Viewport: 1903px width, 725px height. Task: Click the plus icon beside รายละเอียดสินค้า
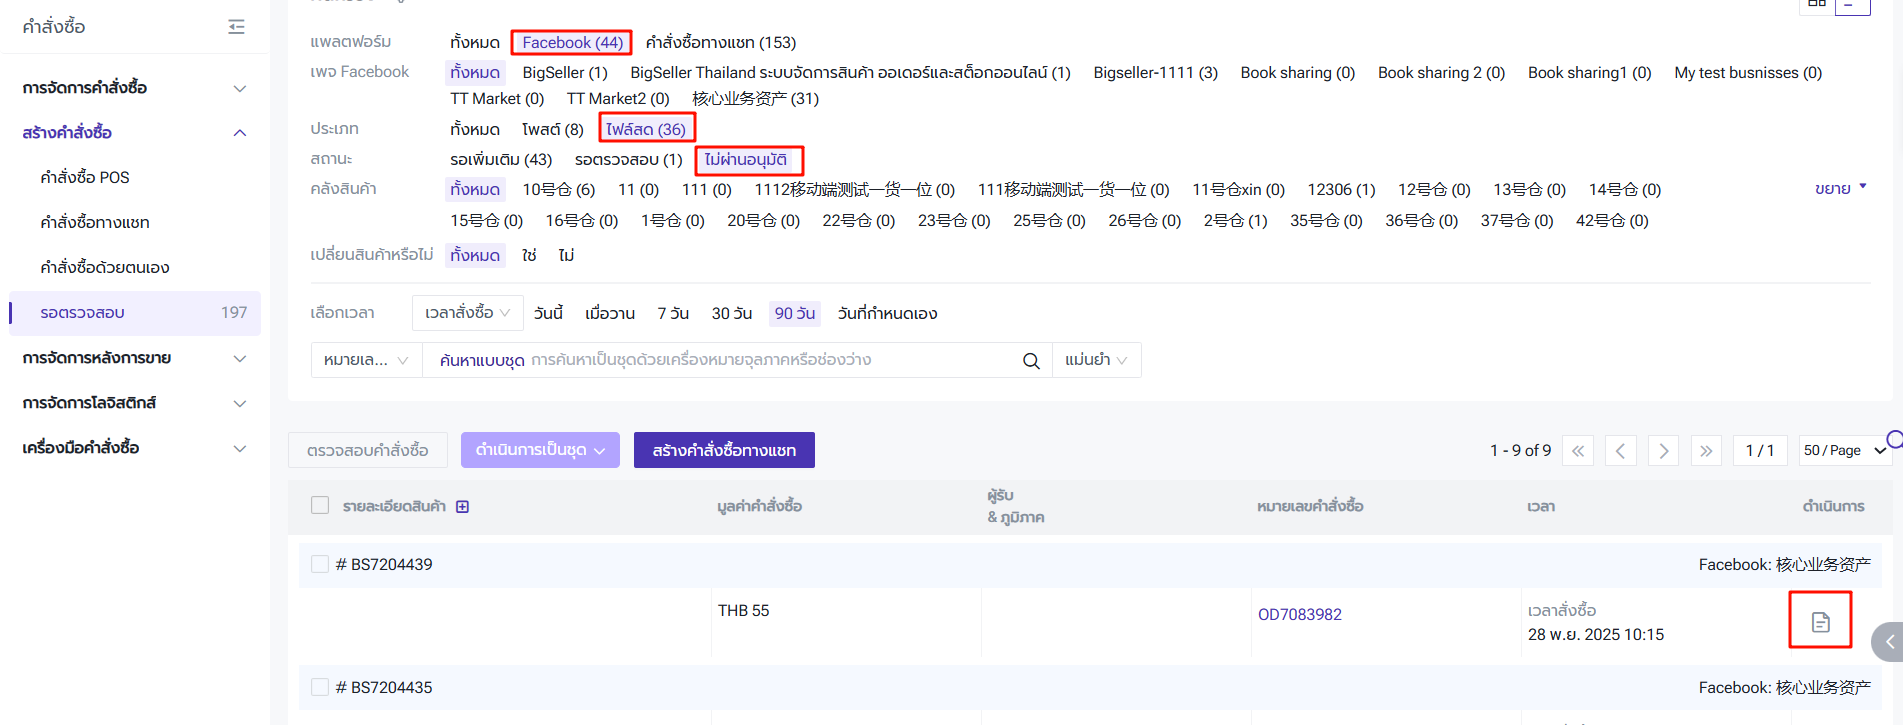pyautogui.click(x=462, y=507)
